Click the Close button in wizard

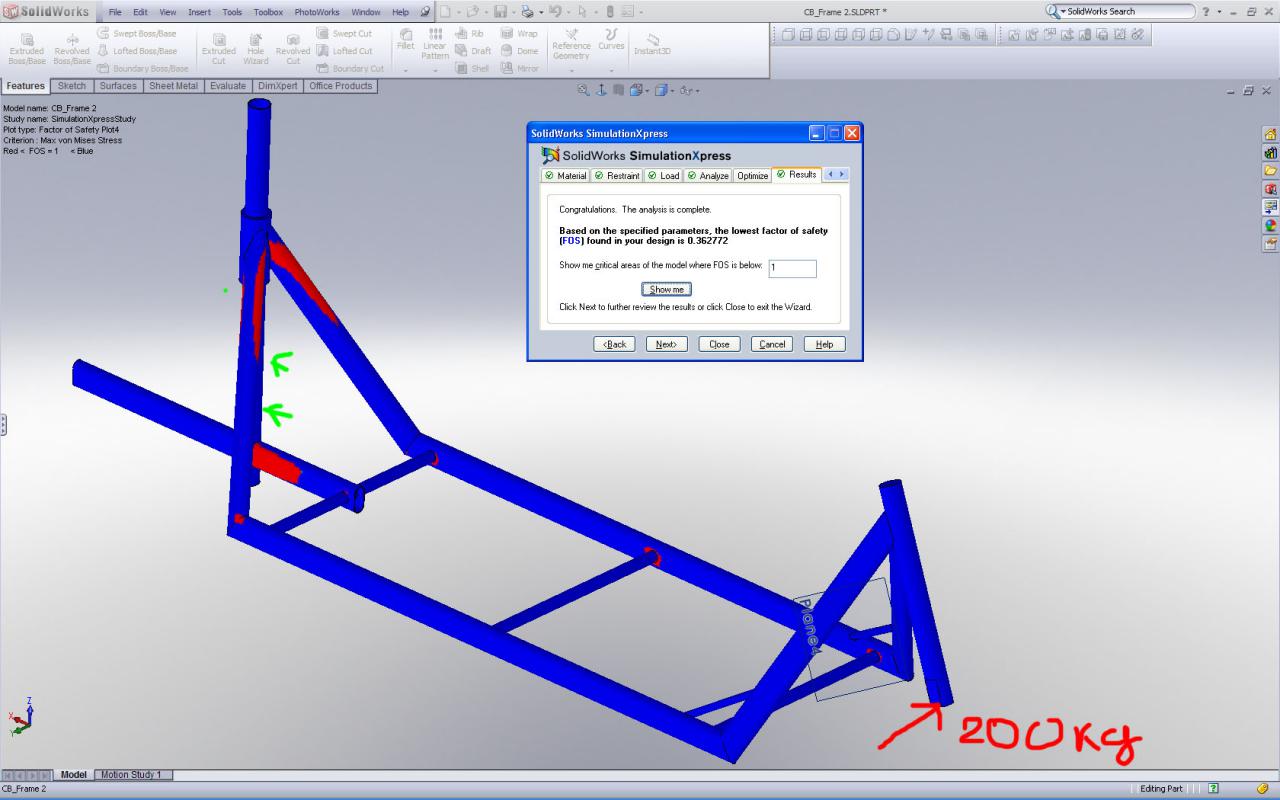(x=720, y=344)
